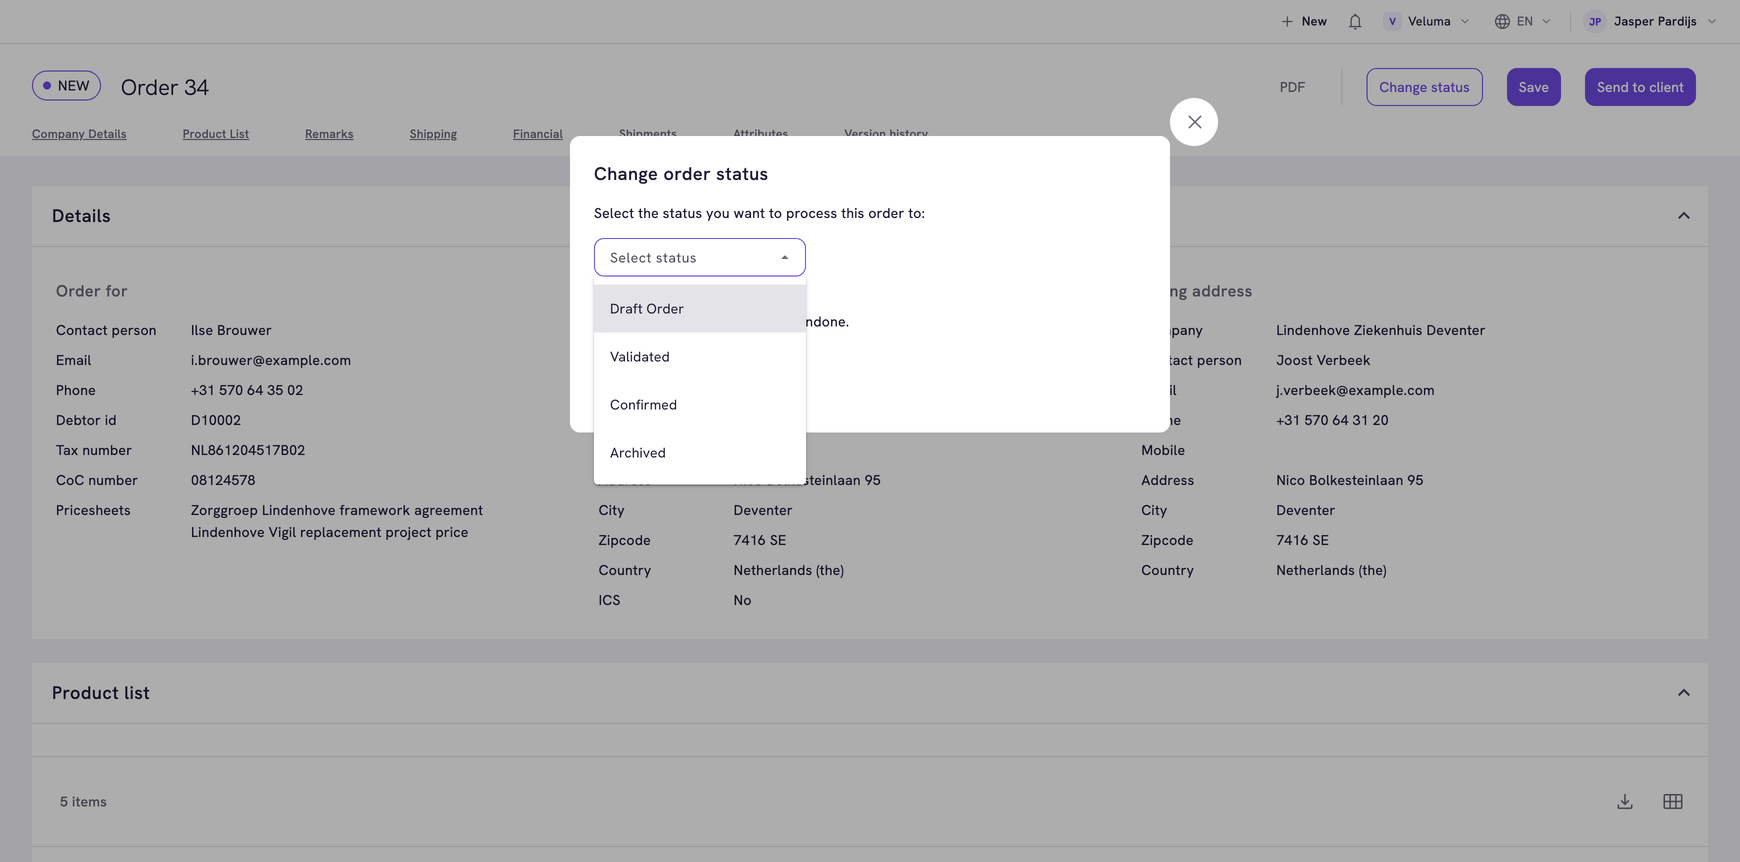The image size is (1740, 862).
Task: Click email j.verbeek@example.com
Action: click(x=1355, y=390)
